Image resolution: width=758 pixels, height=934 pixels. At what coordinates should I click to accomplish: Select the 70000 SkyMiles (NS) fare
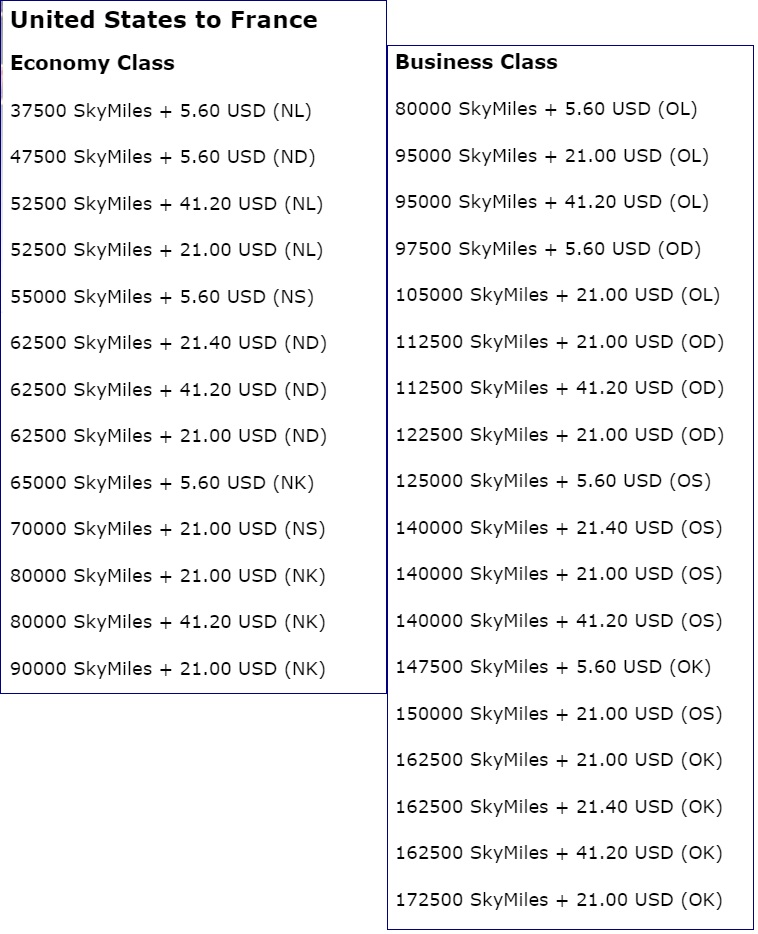[x=167, y=529]
